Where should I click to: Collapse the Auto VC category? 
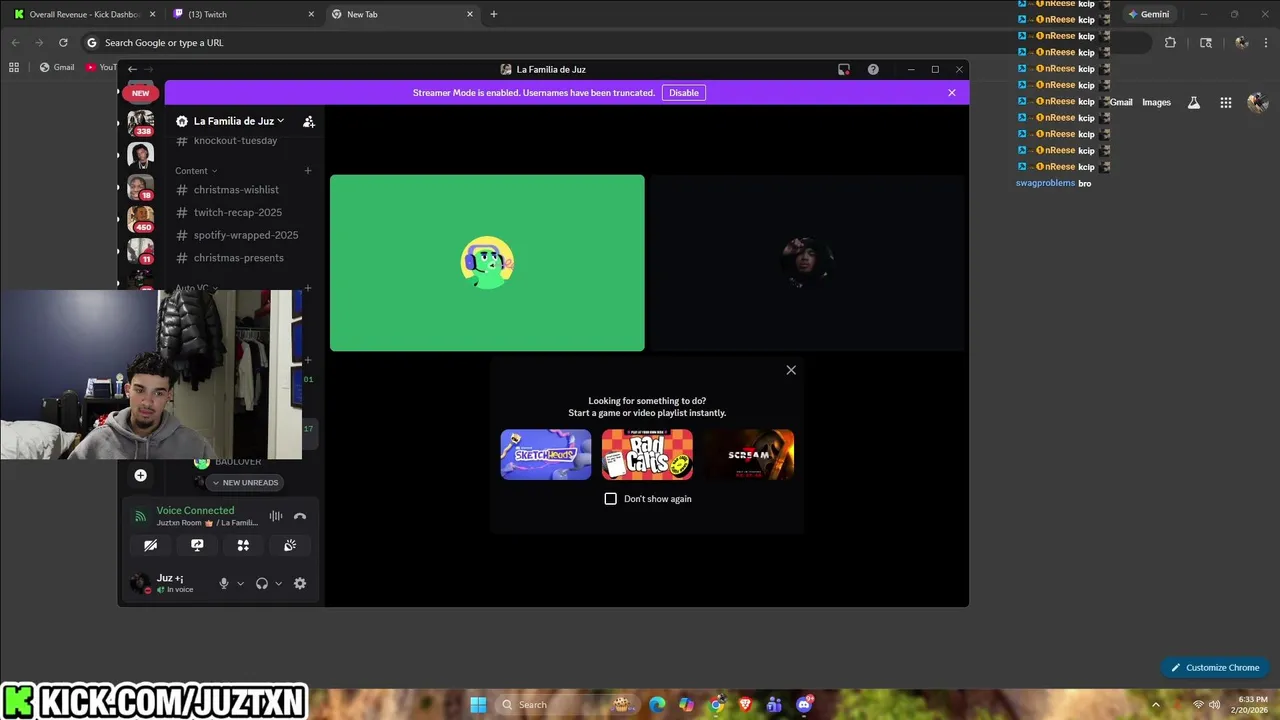(196, 288)
